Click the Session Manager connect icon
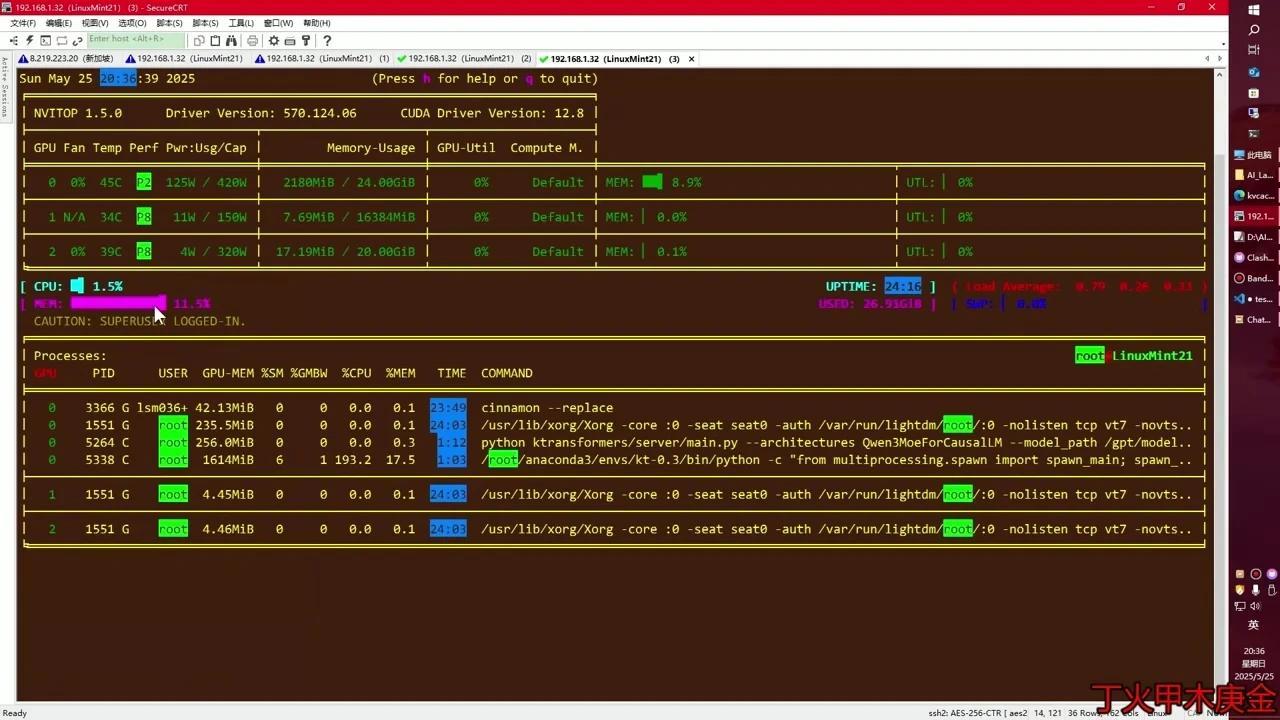This screenshot has height=720, width=1280. (x=14, y=41)
